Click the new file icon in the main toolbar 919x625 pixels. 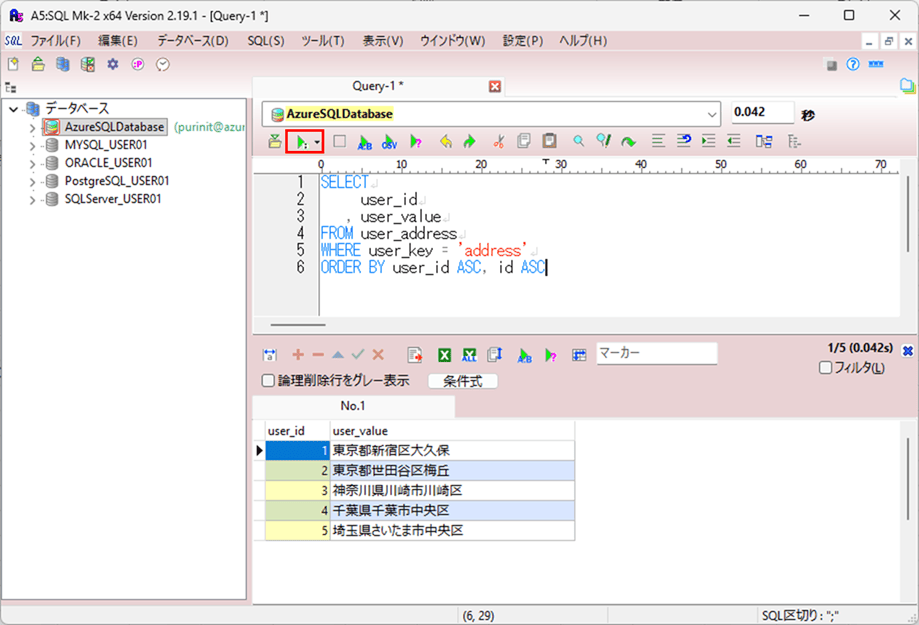13,64
